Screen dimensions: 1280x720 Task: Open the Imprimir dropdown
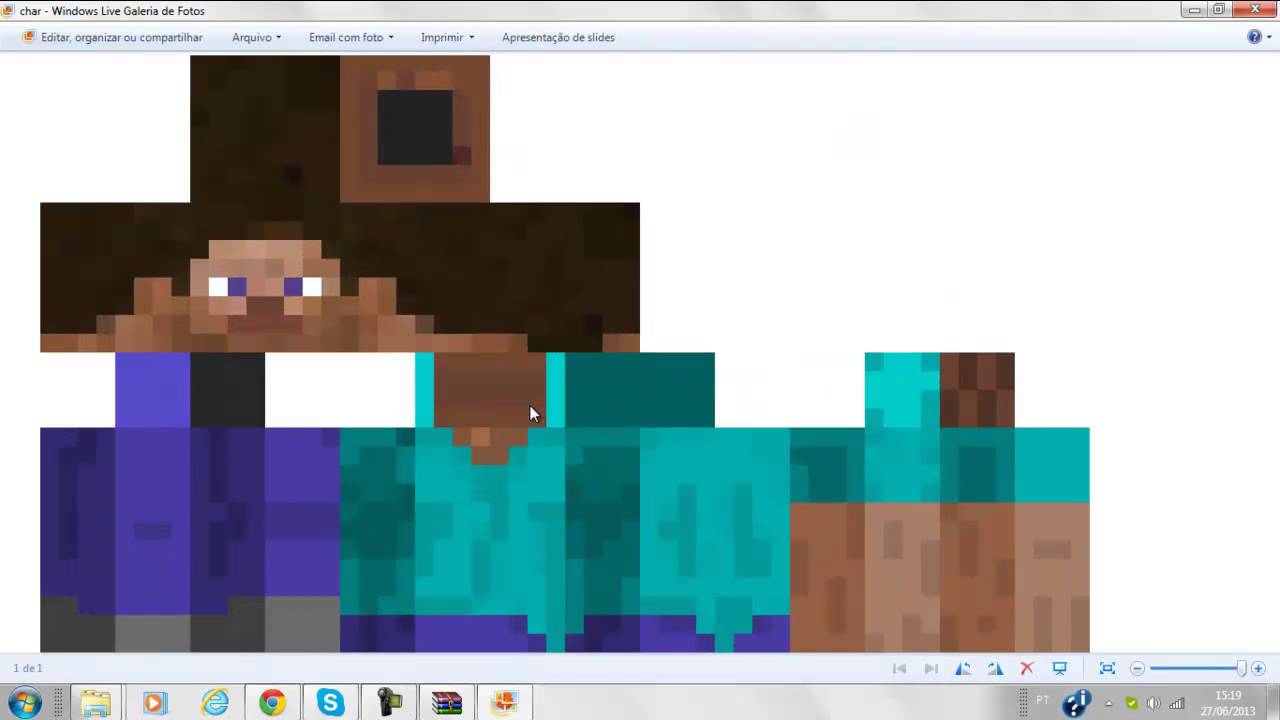tap(447, 37)
